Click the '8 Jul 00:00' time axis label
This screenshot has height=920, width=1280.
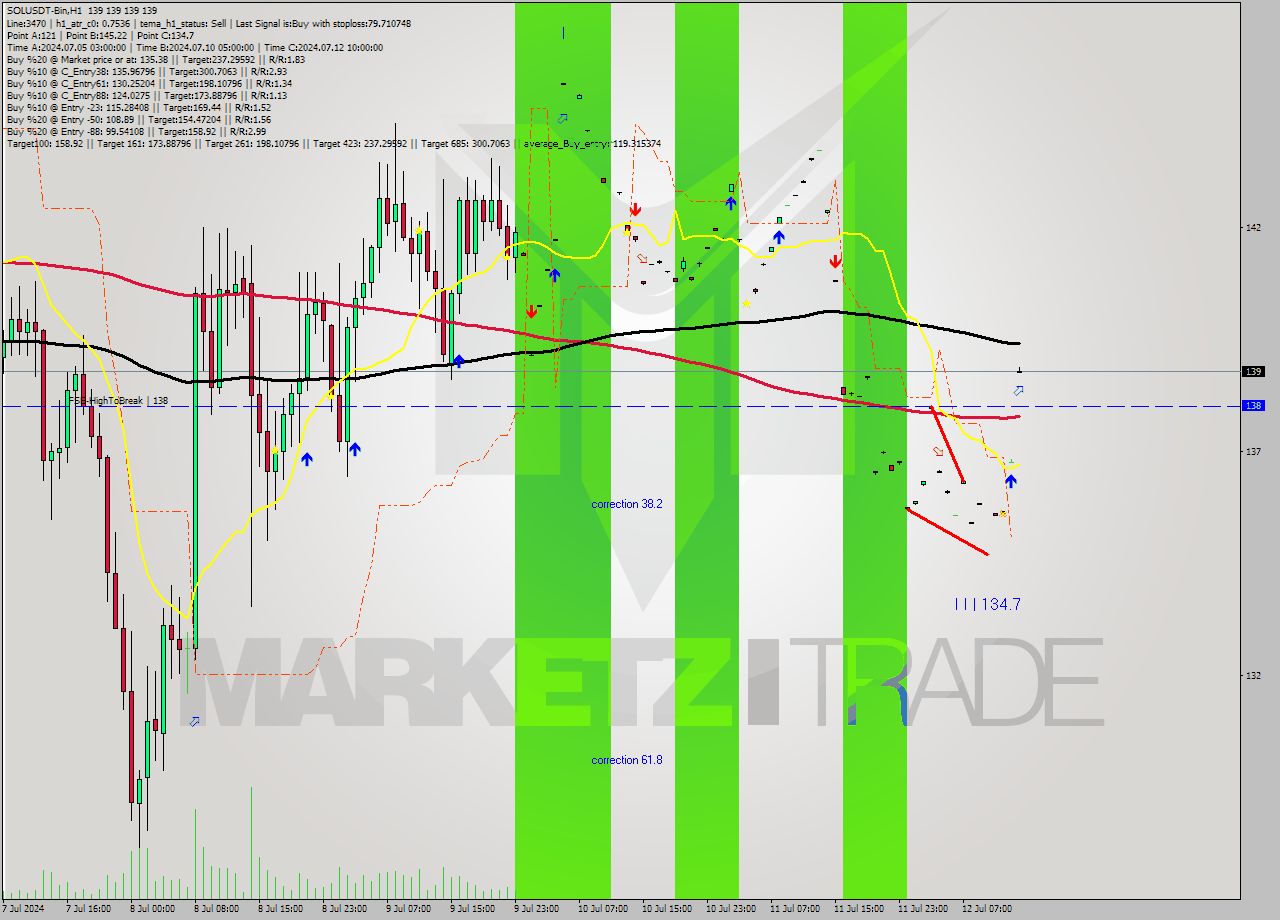click(152, 909)
